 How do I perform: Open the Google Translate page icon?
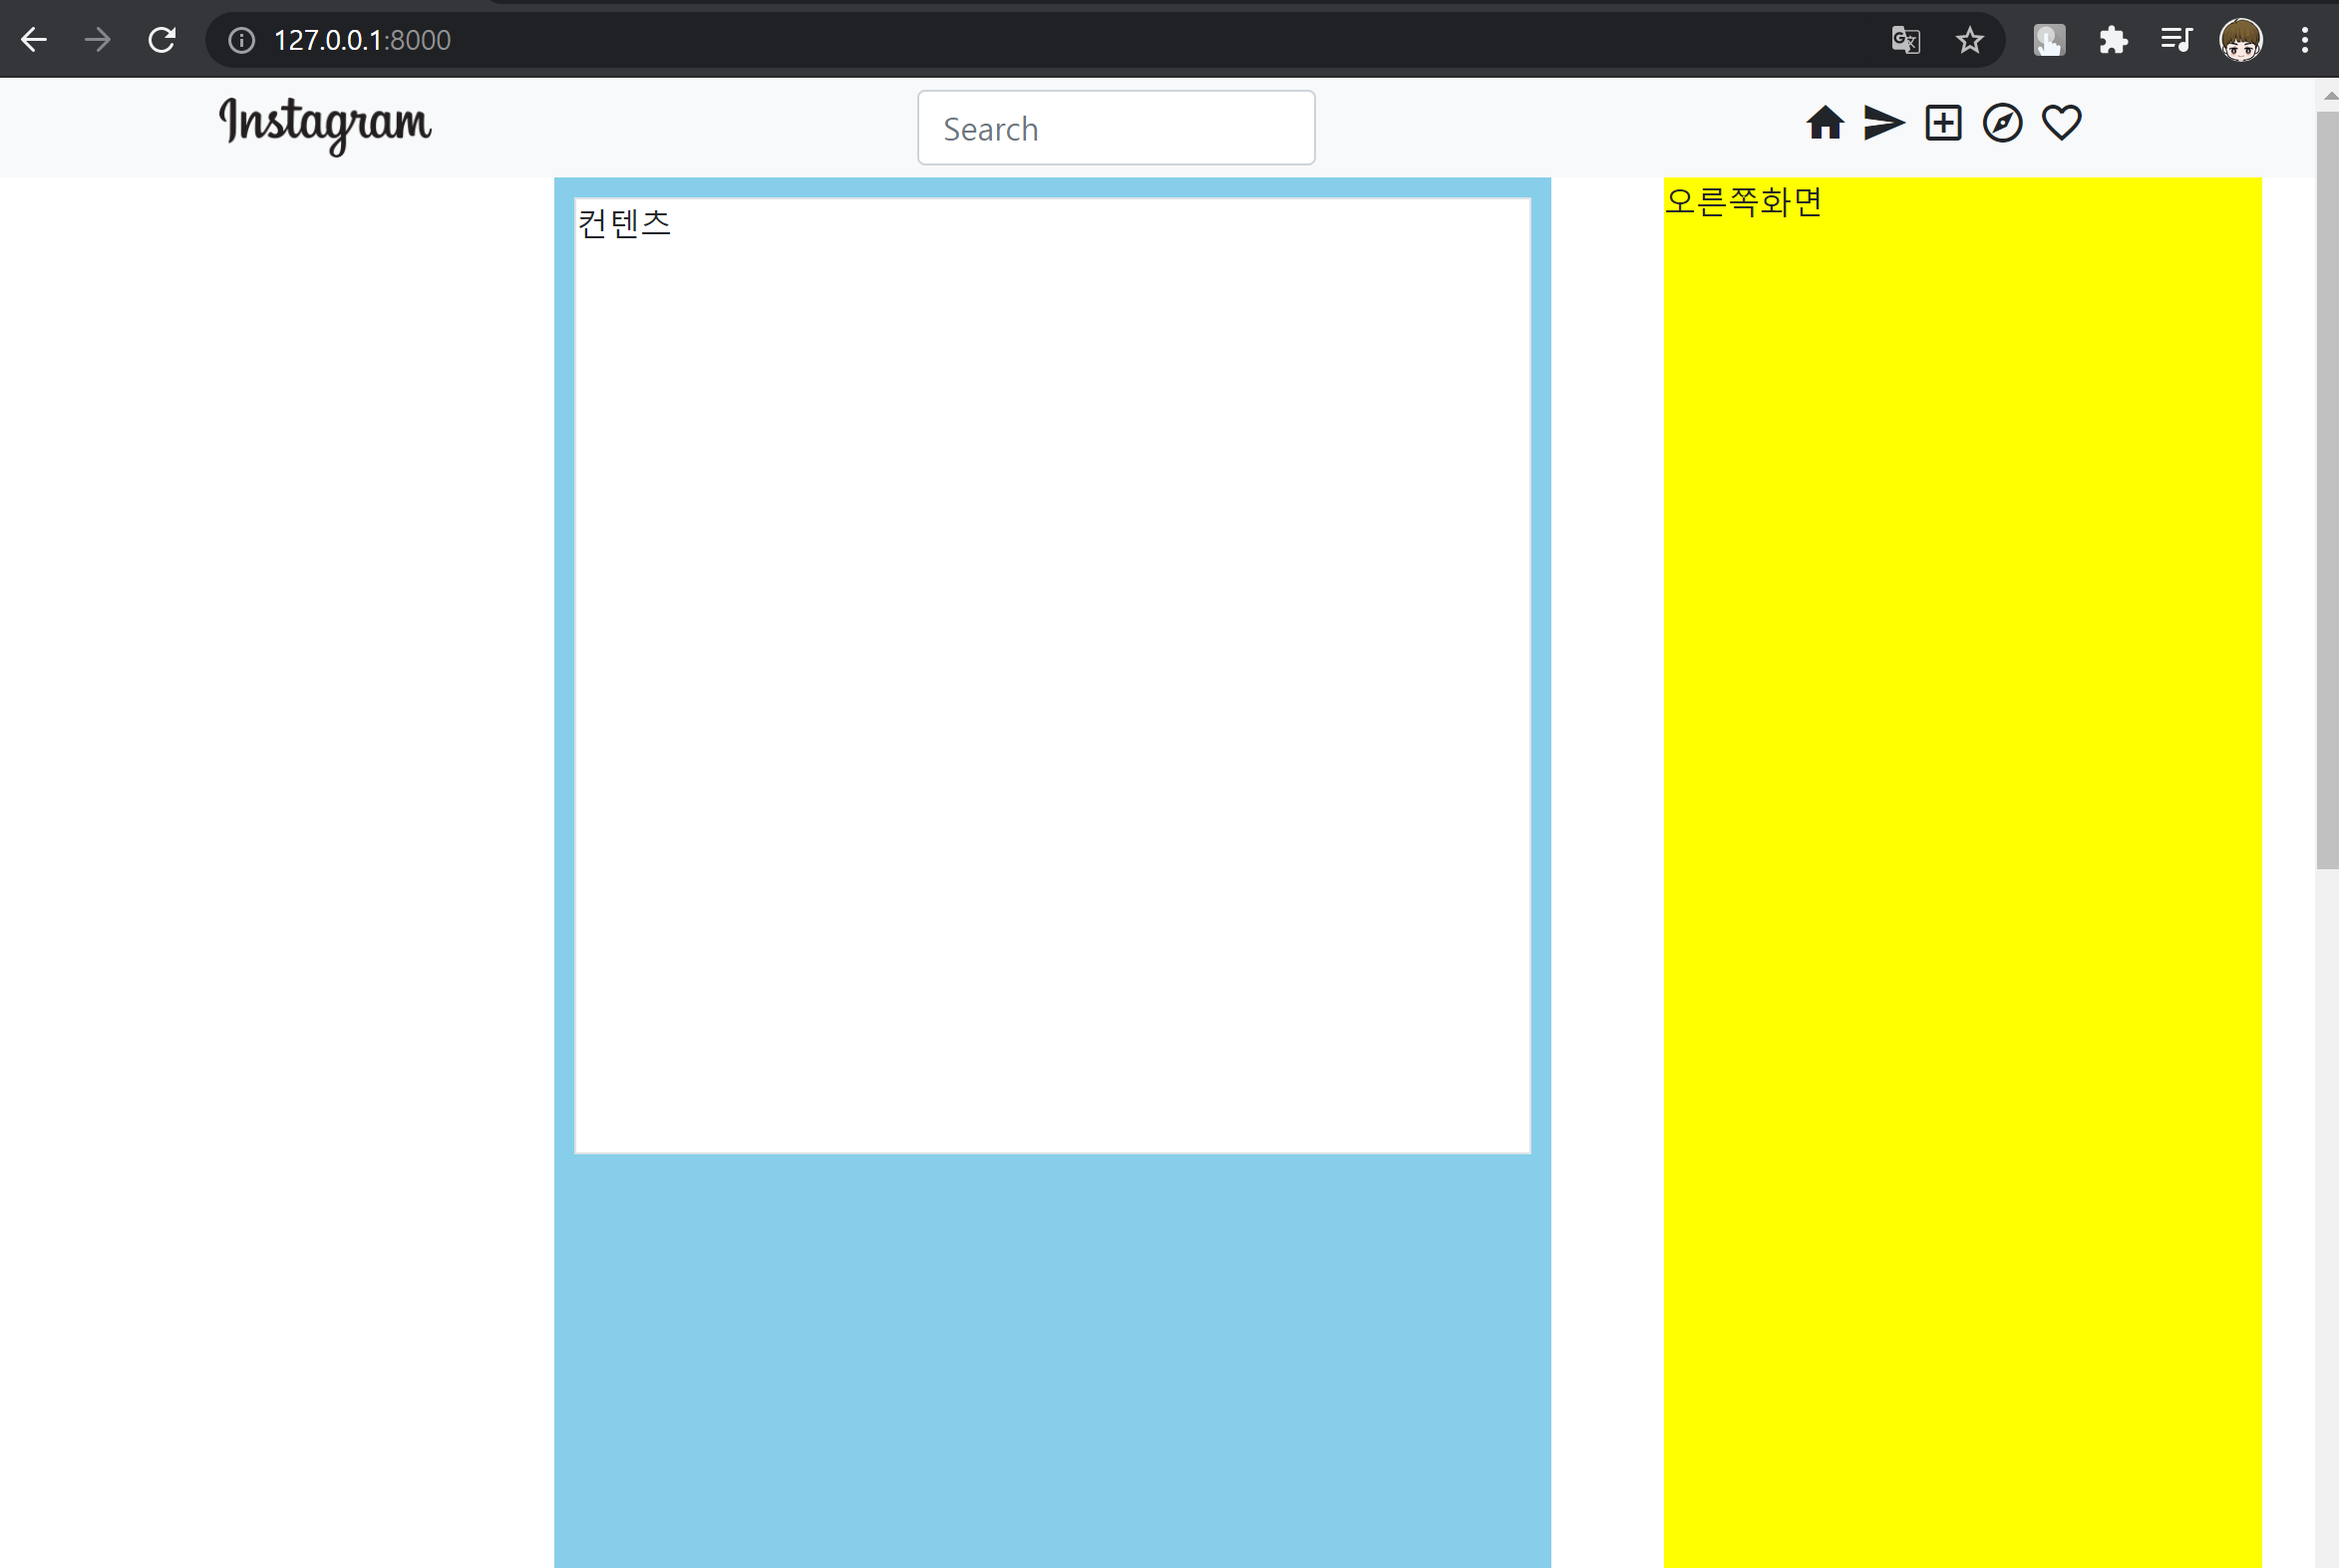(x=1905, y=40)
